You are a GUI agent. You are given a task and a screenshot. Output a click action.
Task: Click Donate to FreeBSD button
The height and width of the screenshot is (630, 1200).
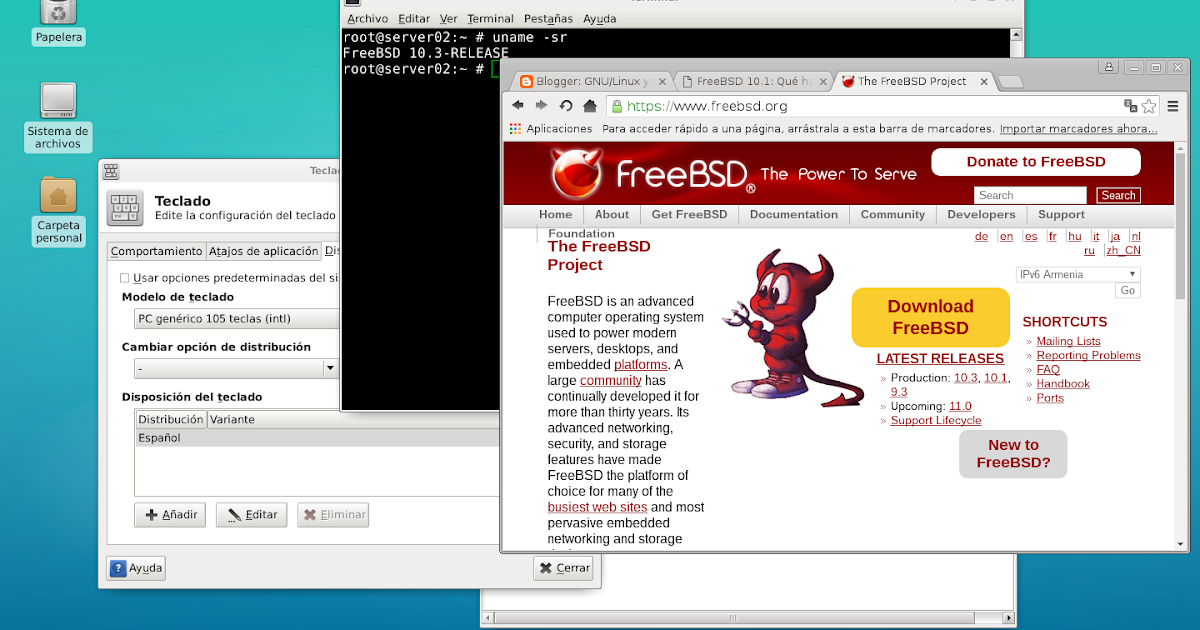tap(1036, 162)
